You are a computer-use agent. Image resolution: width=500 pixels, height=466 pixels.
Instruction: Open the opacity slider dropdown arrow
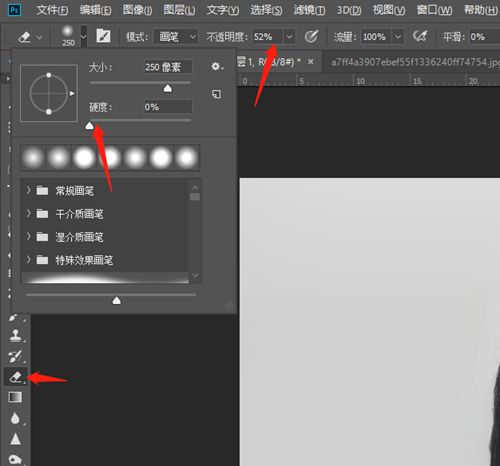click(290, 37)
